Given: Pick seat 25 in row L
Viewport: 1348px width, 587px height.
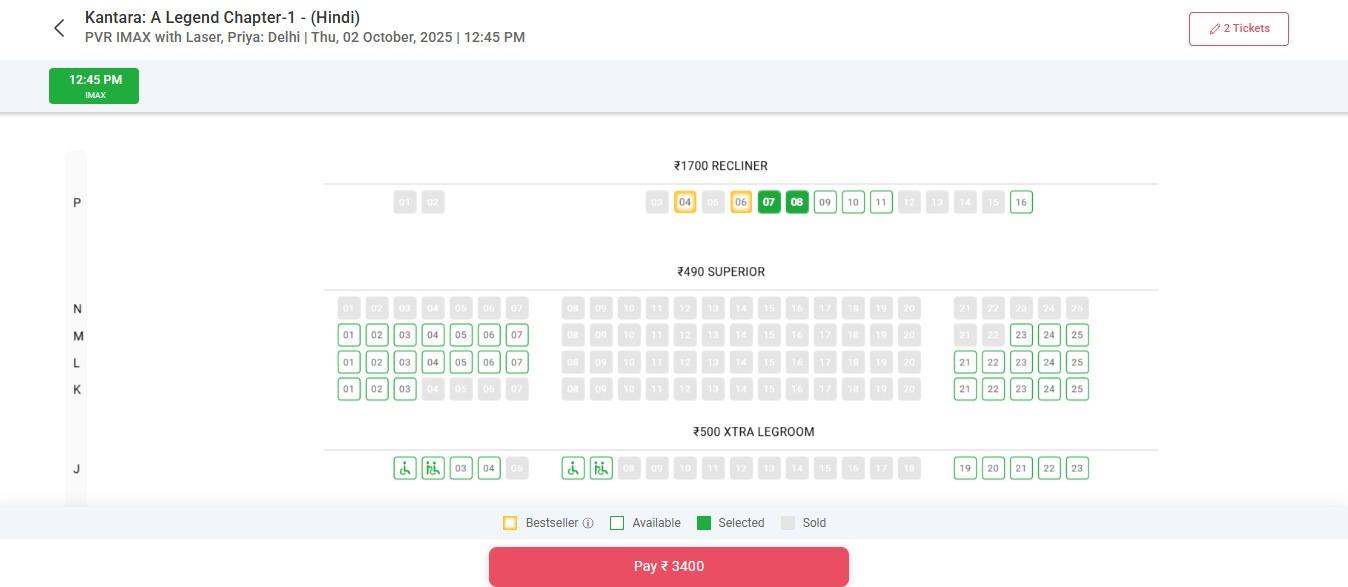Looking at the screenshot, I should tap(1077, 362).
